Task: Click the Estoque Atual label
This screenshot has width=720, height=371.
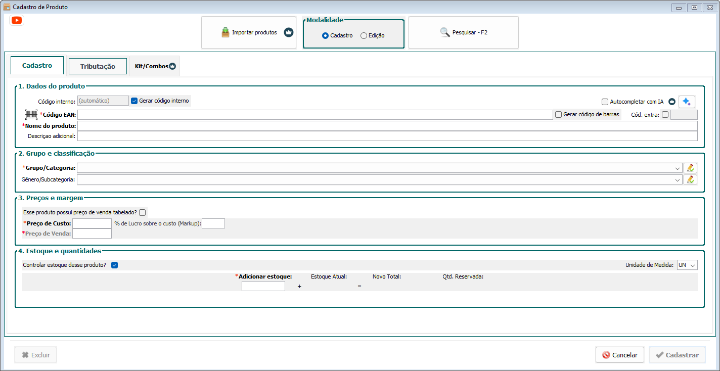Action: coord(329,277)
